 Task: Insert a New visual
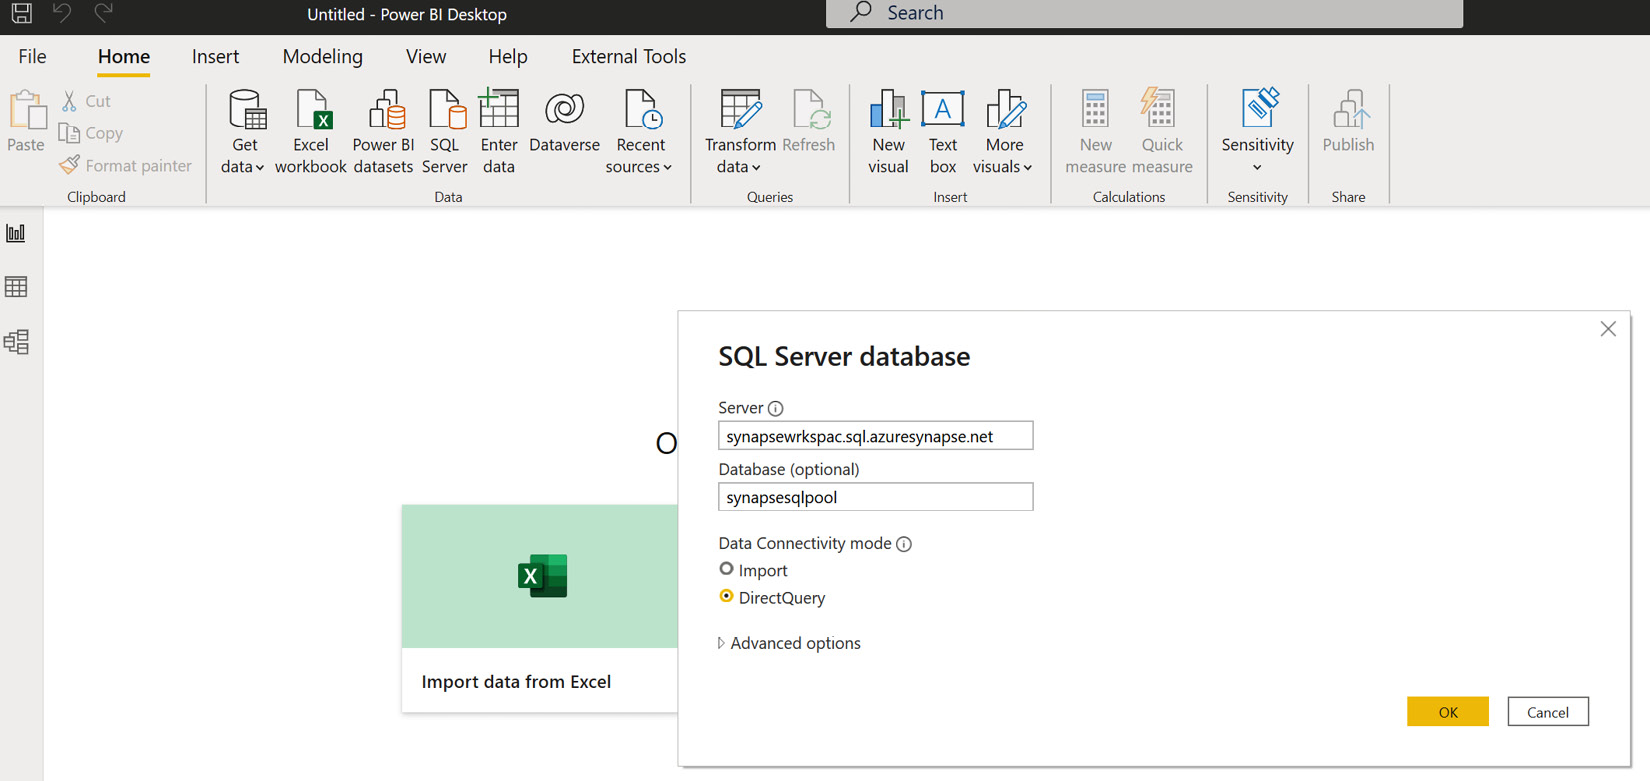[888, 131]
